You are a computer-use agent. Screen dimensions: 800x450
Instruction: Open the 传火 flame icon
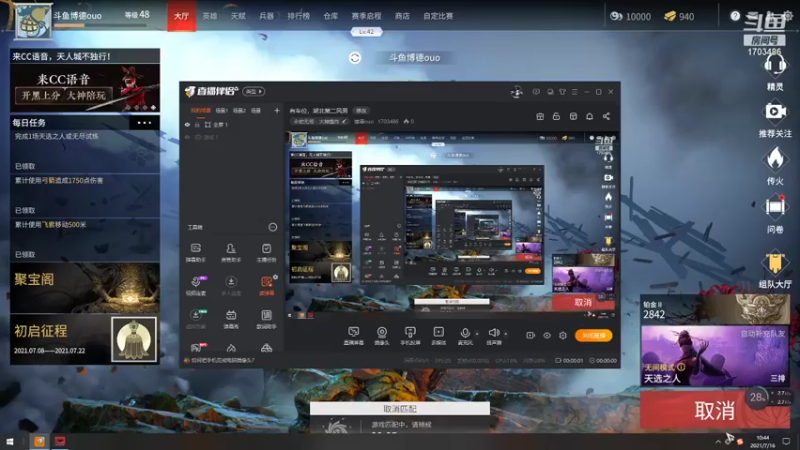[x=775, y=159]
